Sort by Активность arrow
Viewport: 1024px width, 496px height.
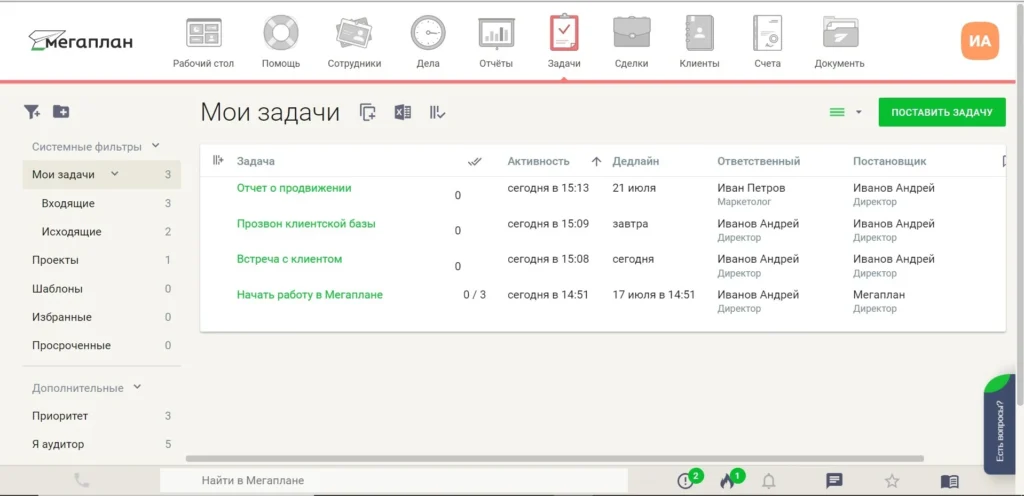coord(596,161)
